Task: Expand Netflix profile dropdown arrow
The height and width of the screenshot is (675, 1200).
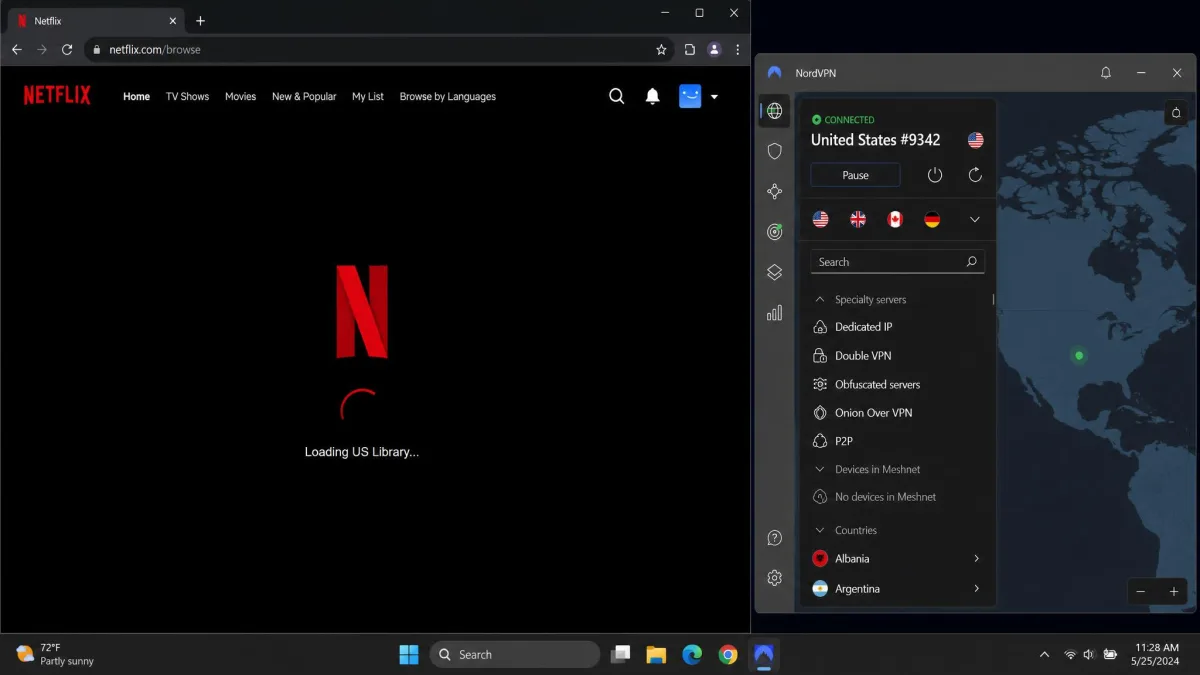Action: coord(714,97)
